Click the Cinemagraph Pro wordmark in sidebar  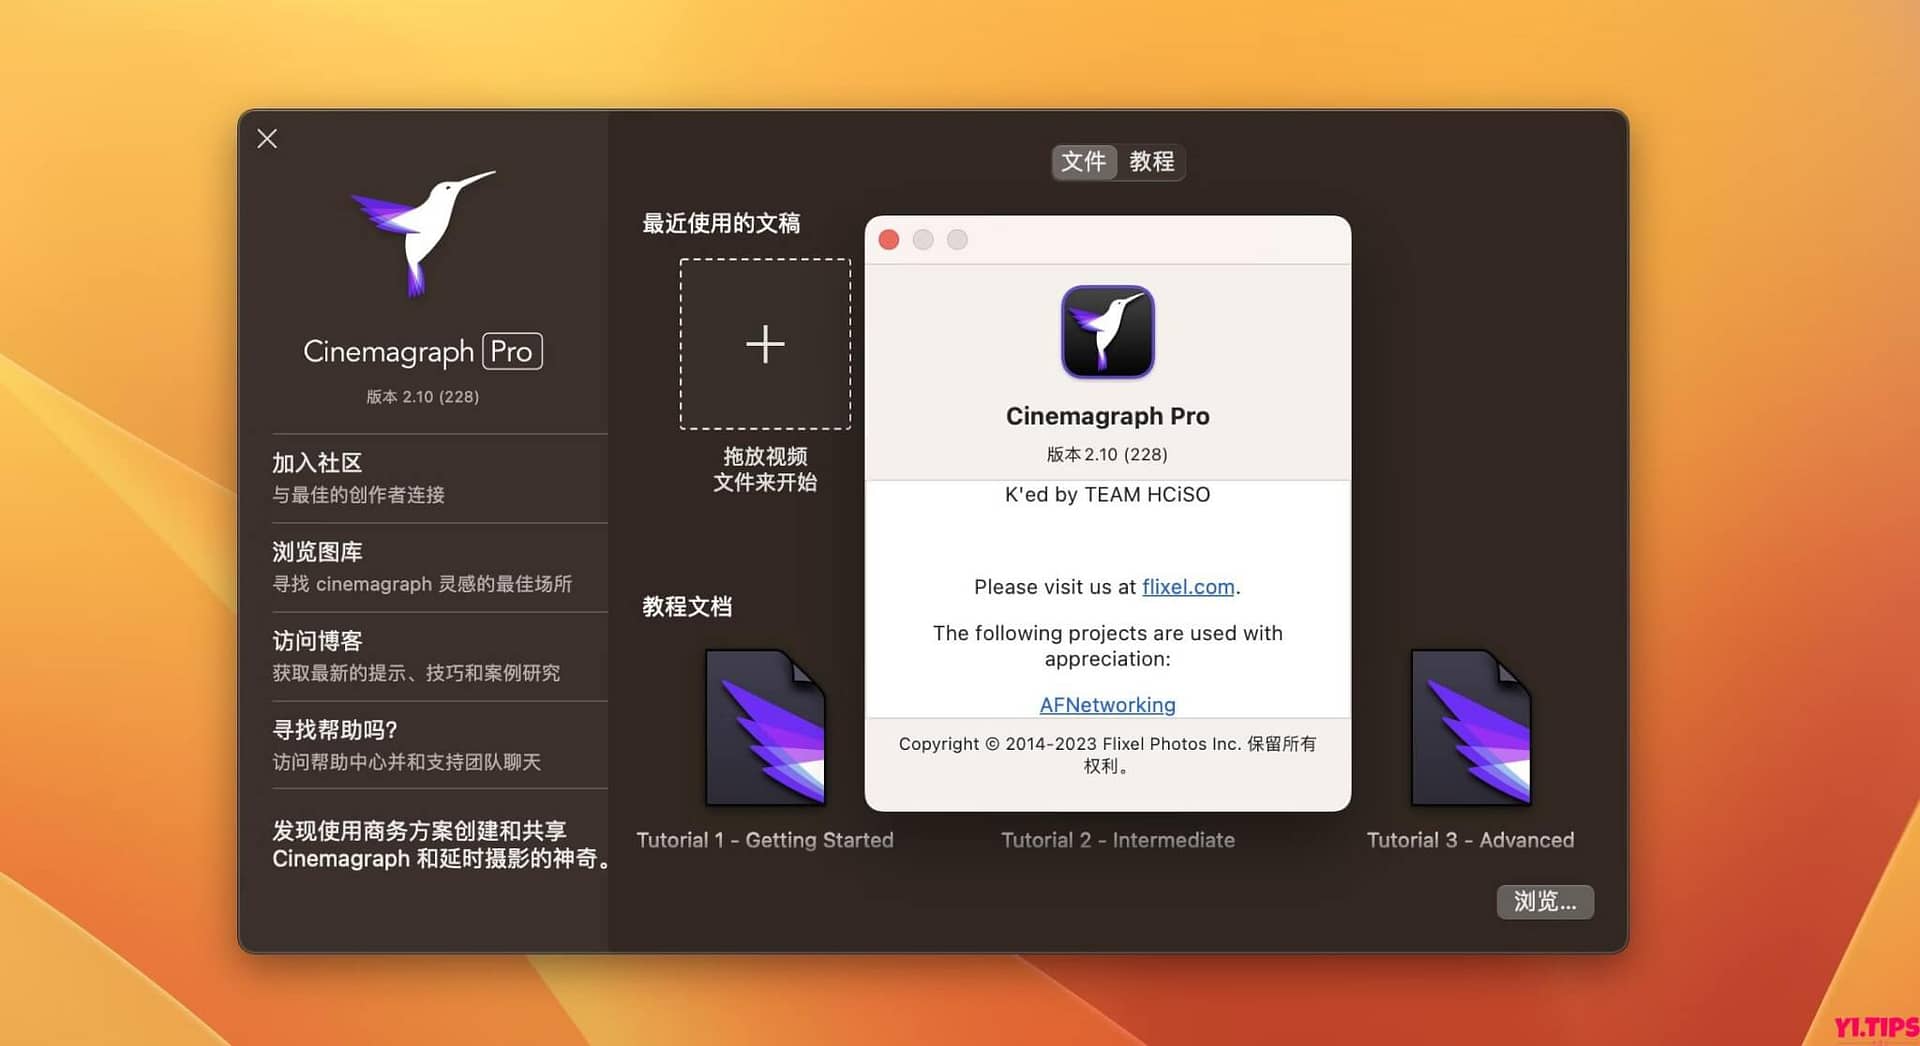(x=422, y=351)
